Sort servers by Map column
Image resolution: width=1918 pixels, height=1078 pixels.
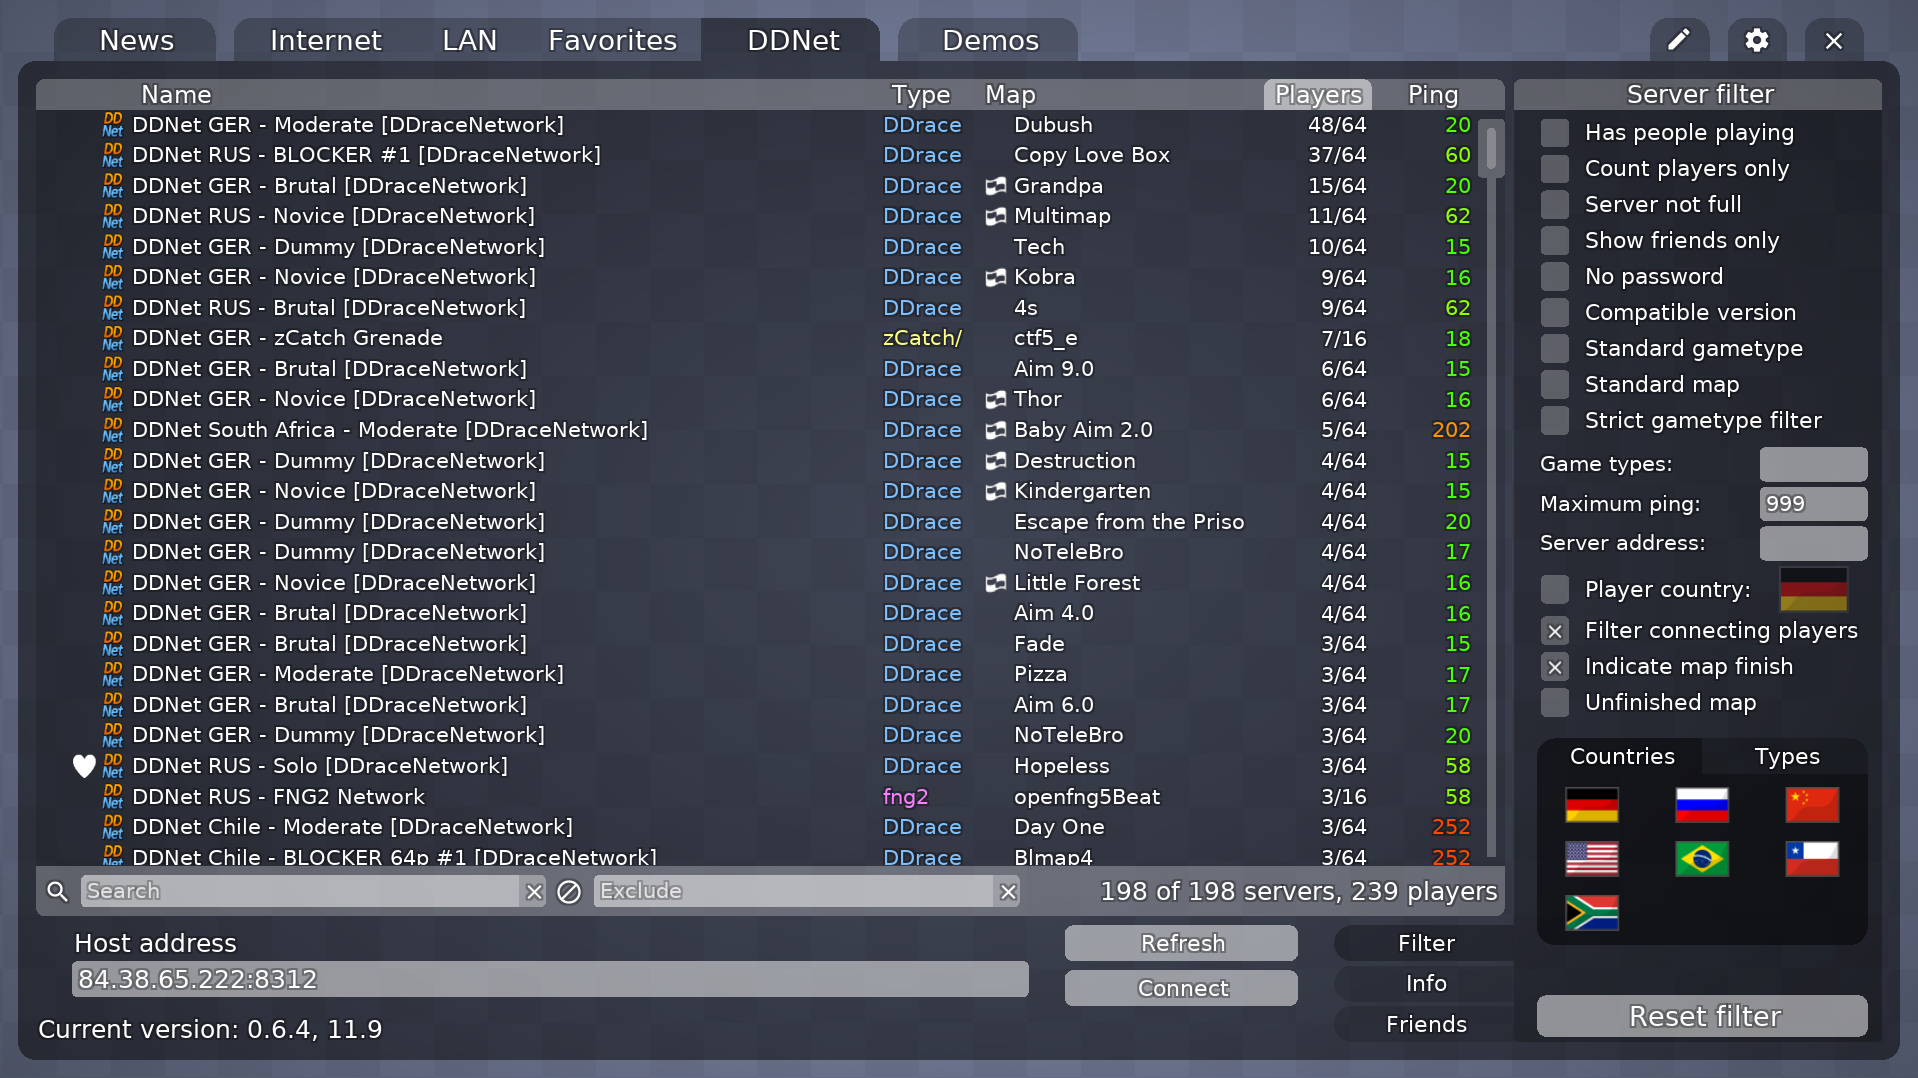[x=1010, y=94]
